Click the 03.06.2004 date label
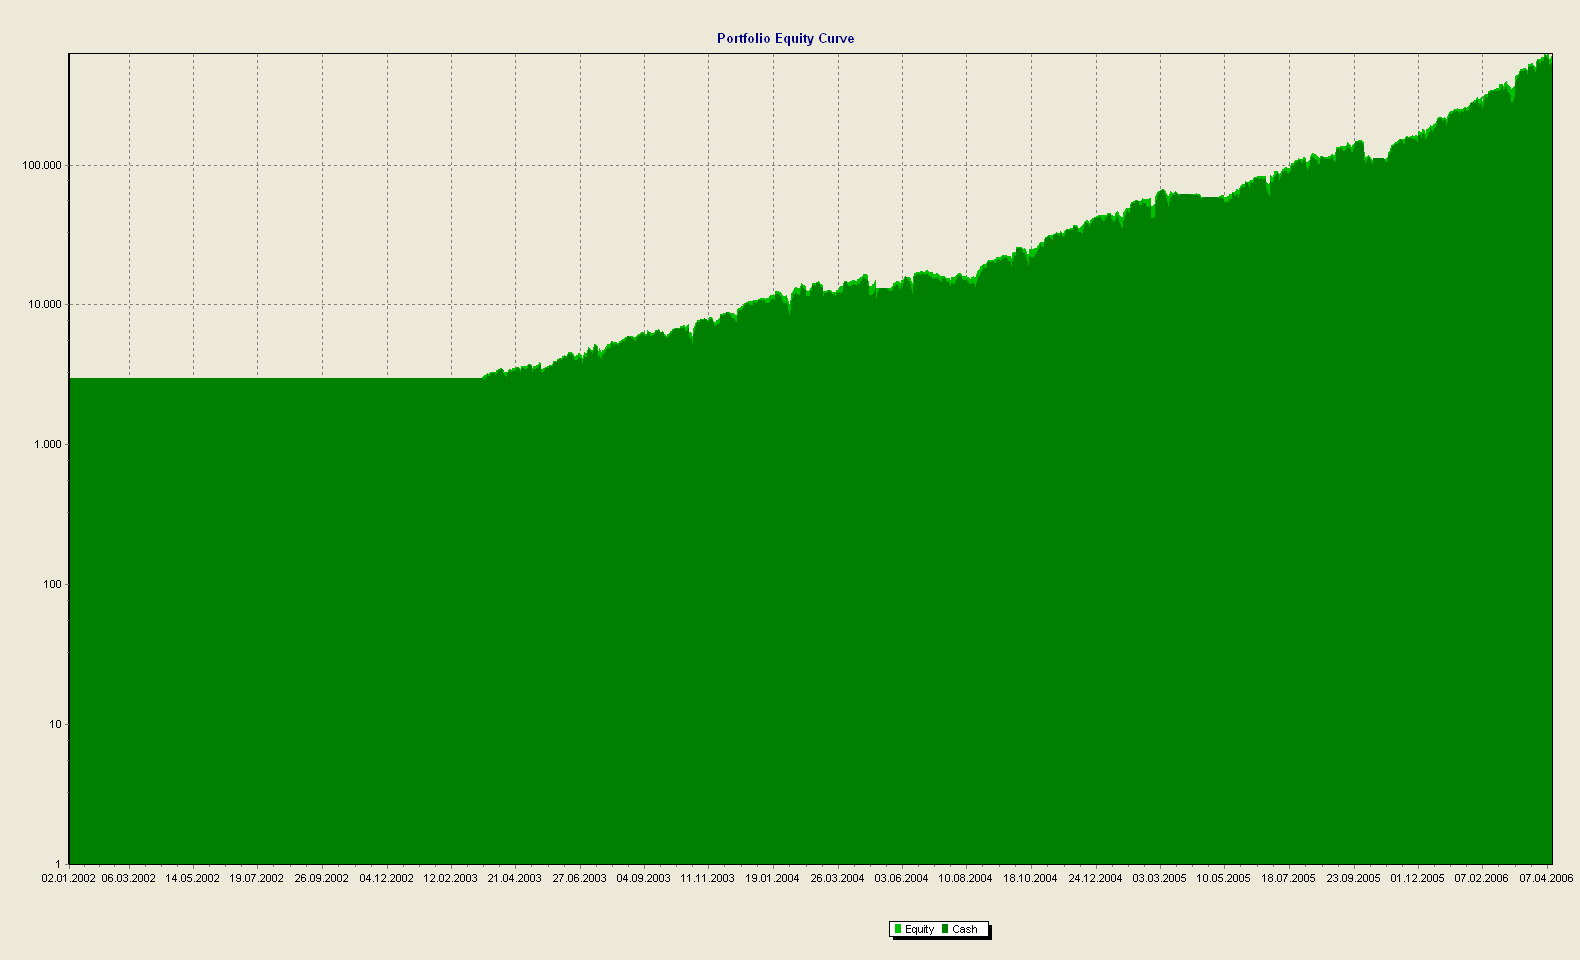The image size is (1580, 960). tap(901, 878)
